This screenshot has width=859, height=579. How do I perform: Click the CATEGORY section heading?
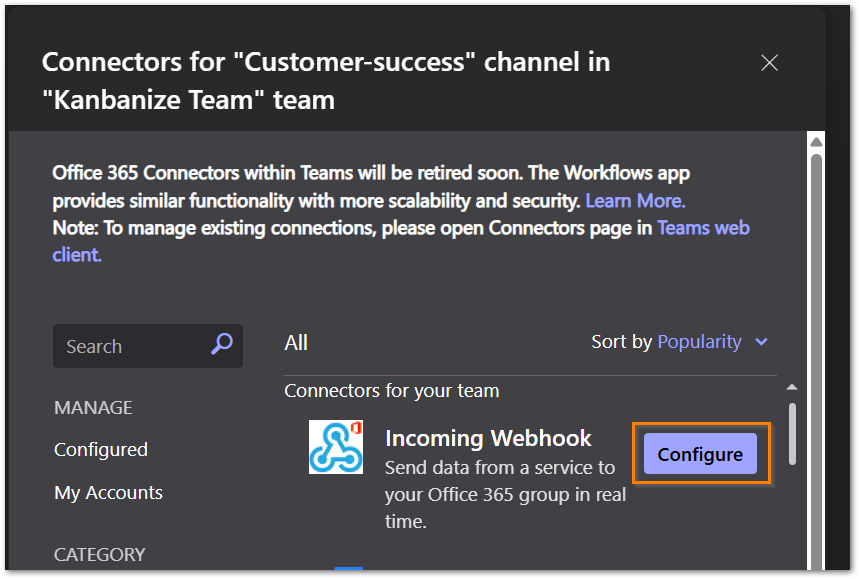point(99,554)
